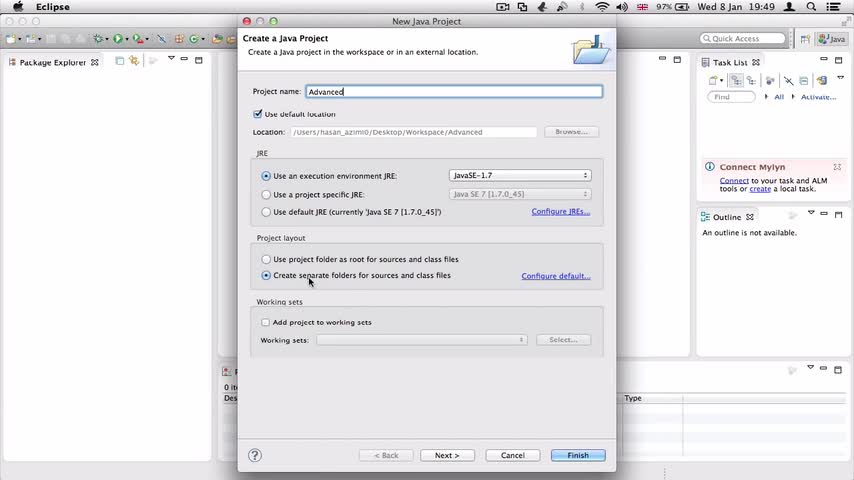Screen dimensions: 854x480
Task: Click the Finish button
Action: pyautogui.click(x=578, y=455)
